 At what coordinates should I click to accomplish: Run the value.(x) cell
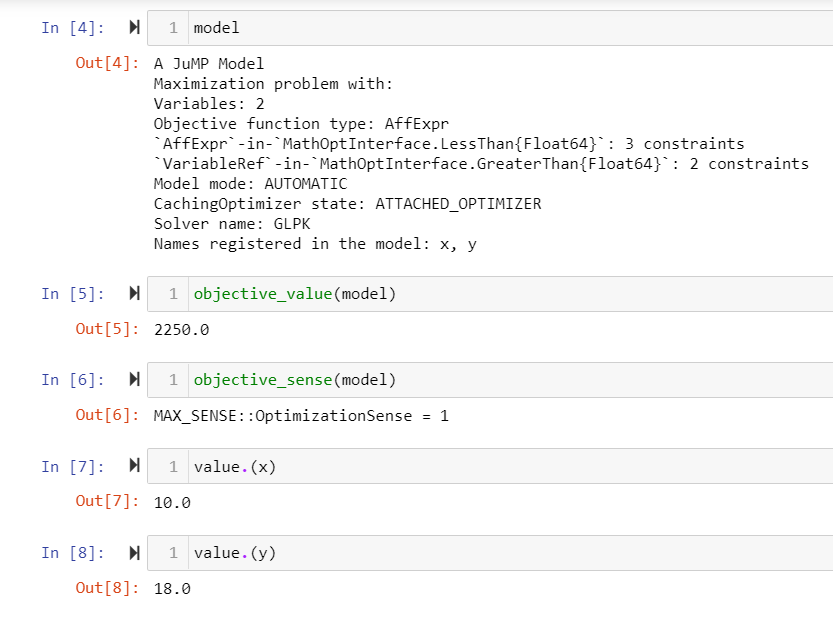coord(135,467)
